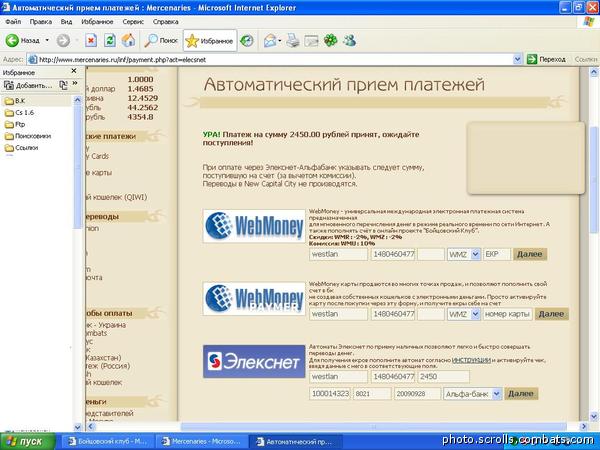Switch to Mercenaries - Microso... taskbar window
The height and width of the screenshot is (450, 600).
pyautogui.click(x=202, y=442)
